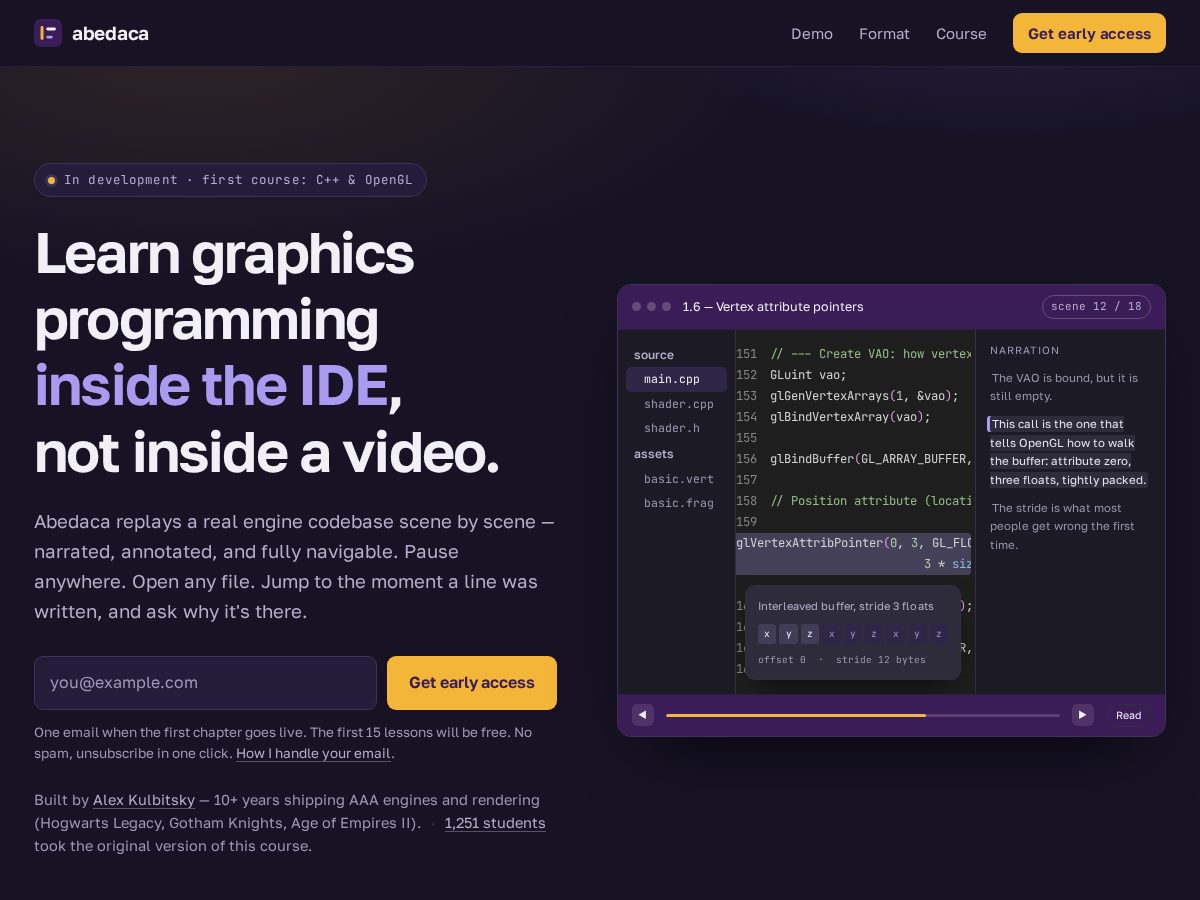The width and height of the screenshot is (1200, 900).
Task: Click the 1.6 — Vertex attribute pointers title
Action: click(773, 307)
